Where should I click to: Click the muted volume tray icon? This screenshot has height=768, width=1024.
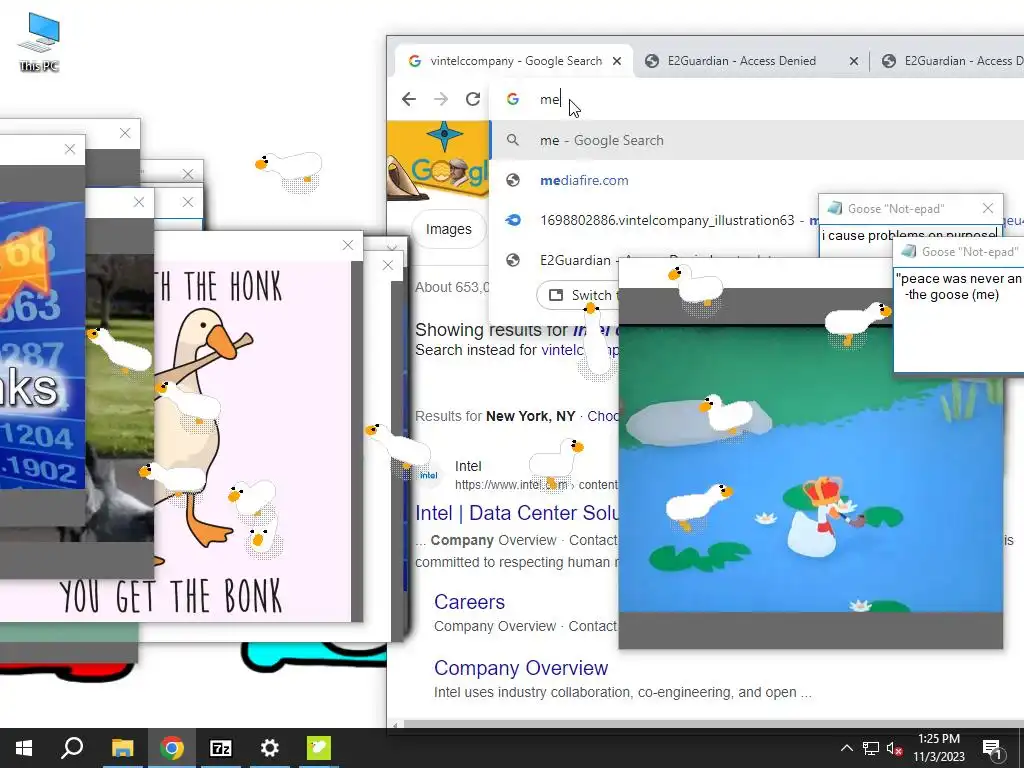893,748
